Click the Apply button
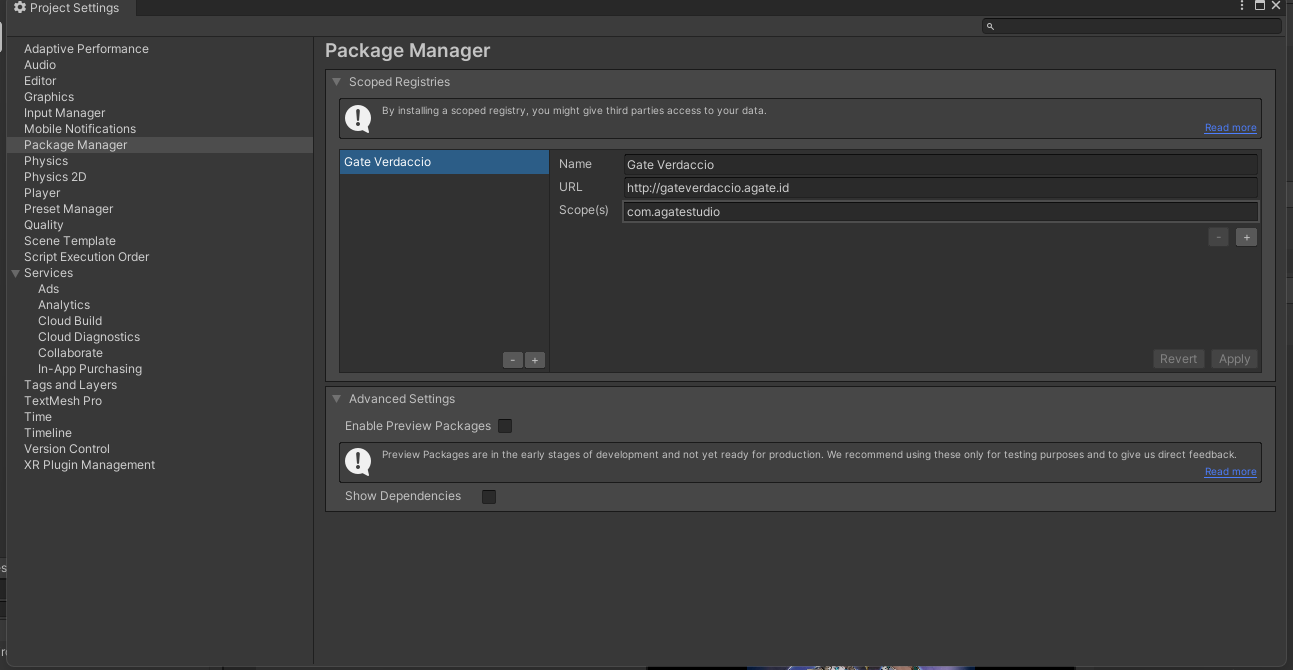Screen dimensions: 1293x670 point(1234,359)
